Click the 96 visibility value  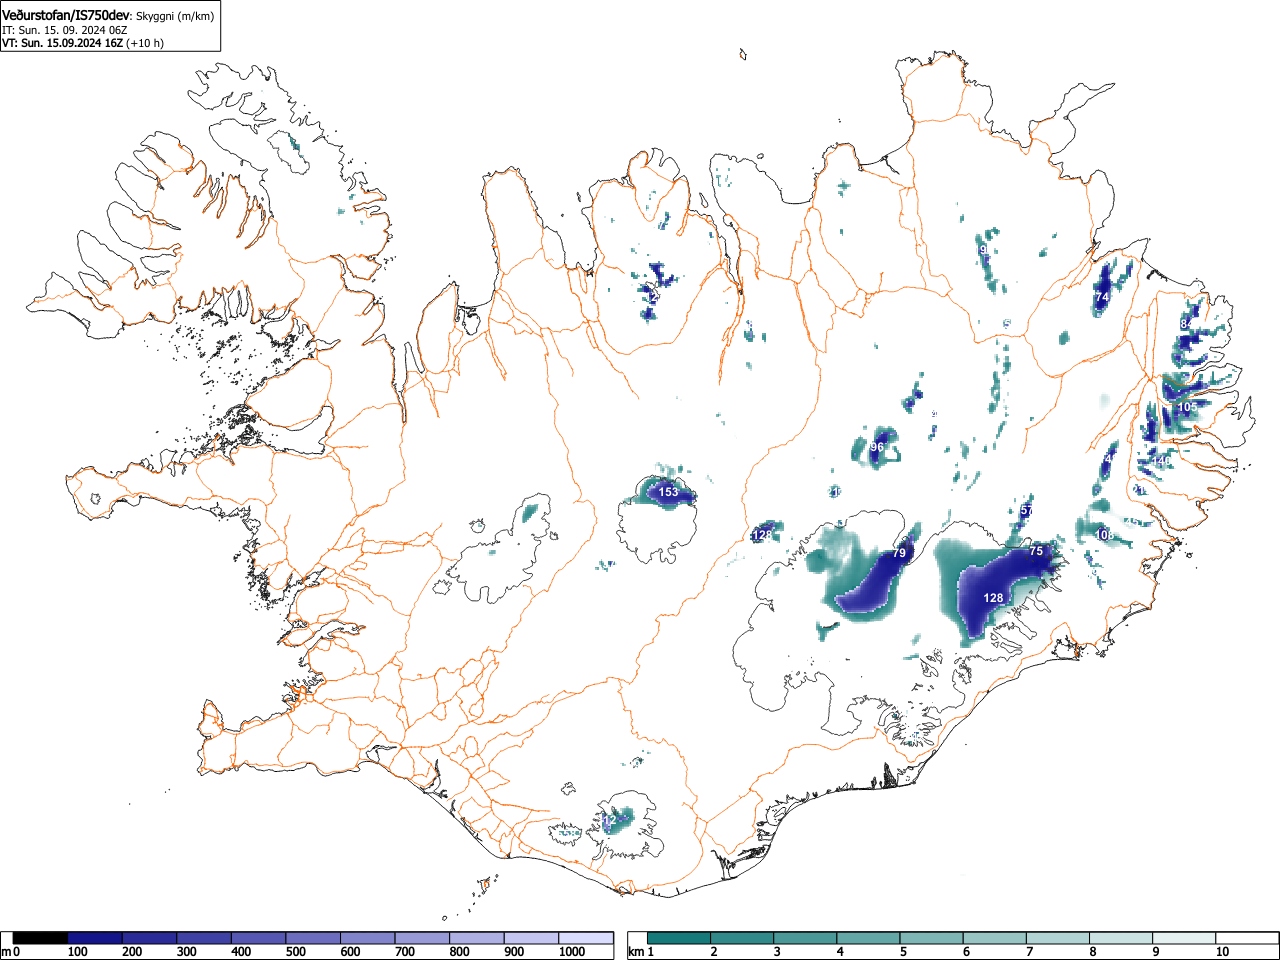pos(877,447)
